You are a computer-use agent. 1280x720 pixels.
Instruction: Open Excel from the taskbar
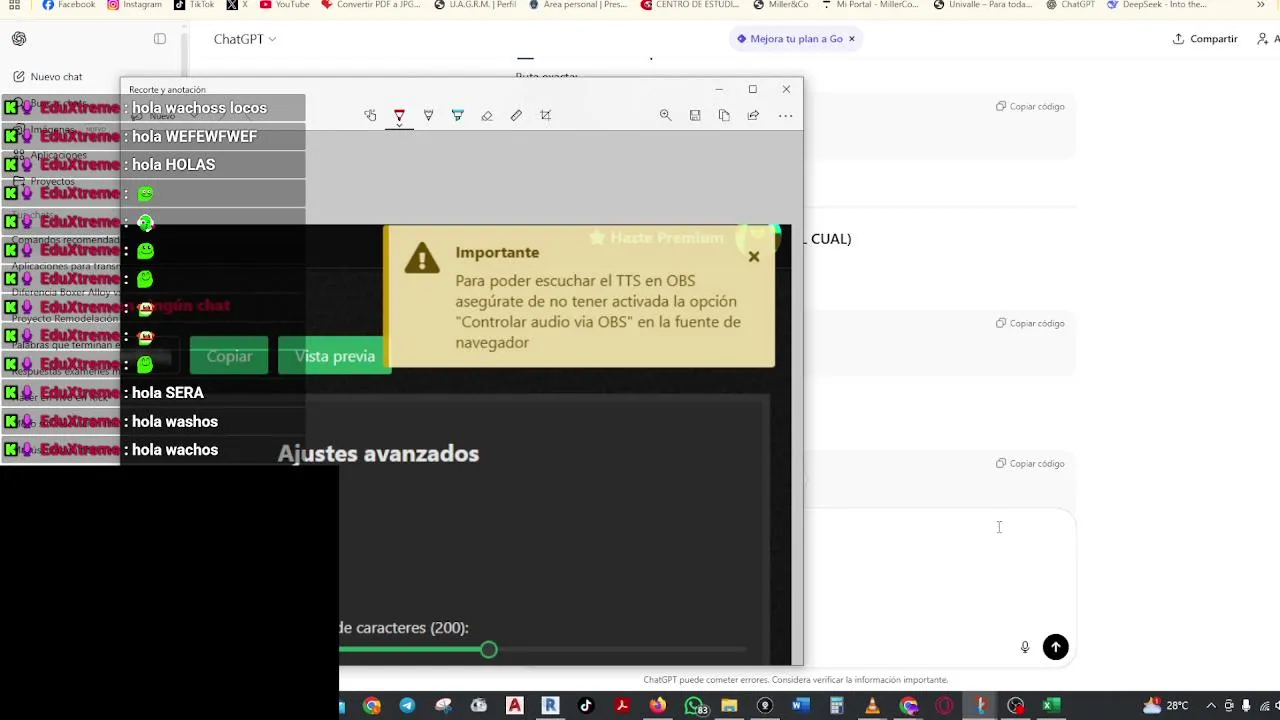pyautogui.click(x=1051, y=706)
